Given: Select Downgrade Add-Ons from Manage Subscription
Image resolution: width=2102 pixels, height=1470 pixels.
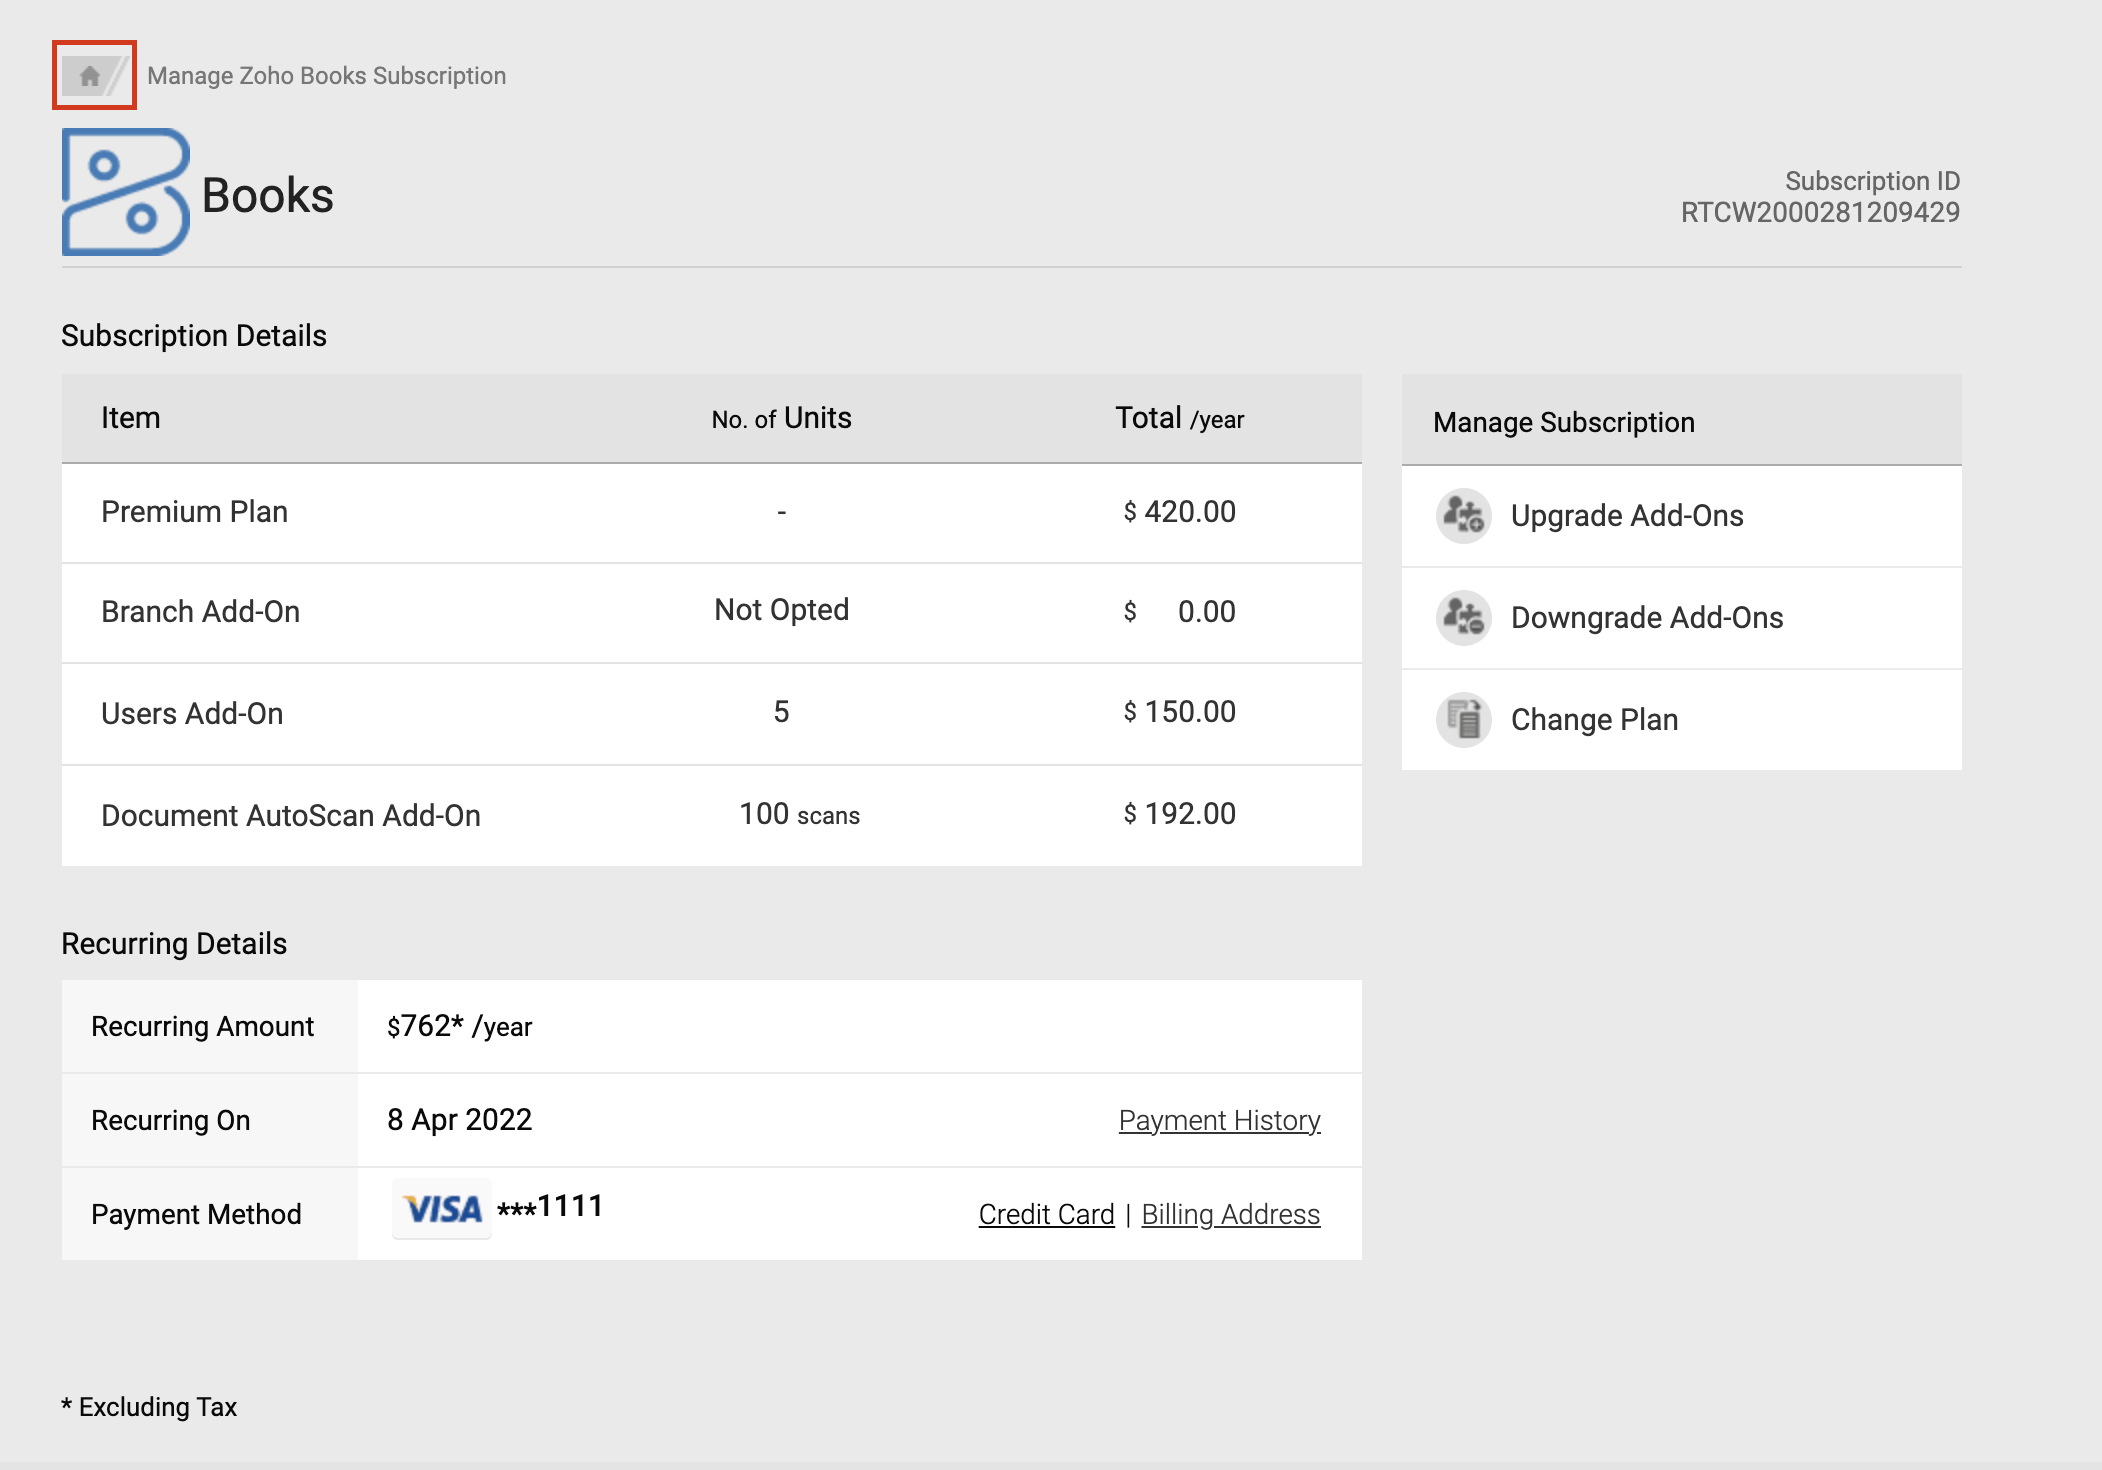Looking at the screenshot, I should click(1646, 618).
